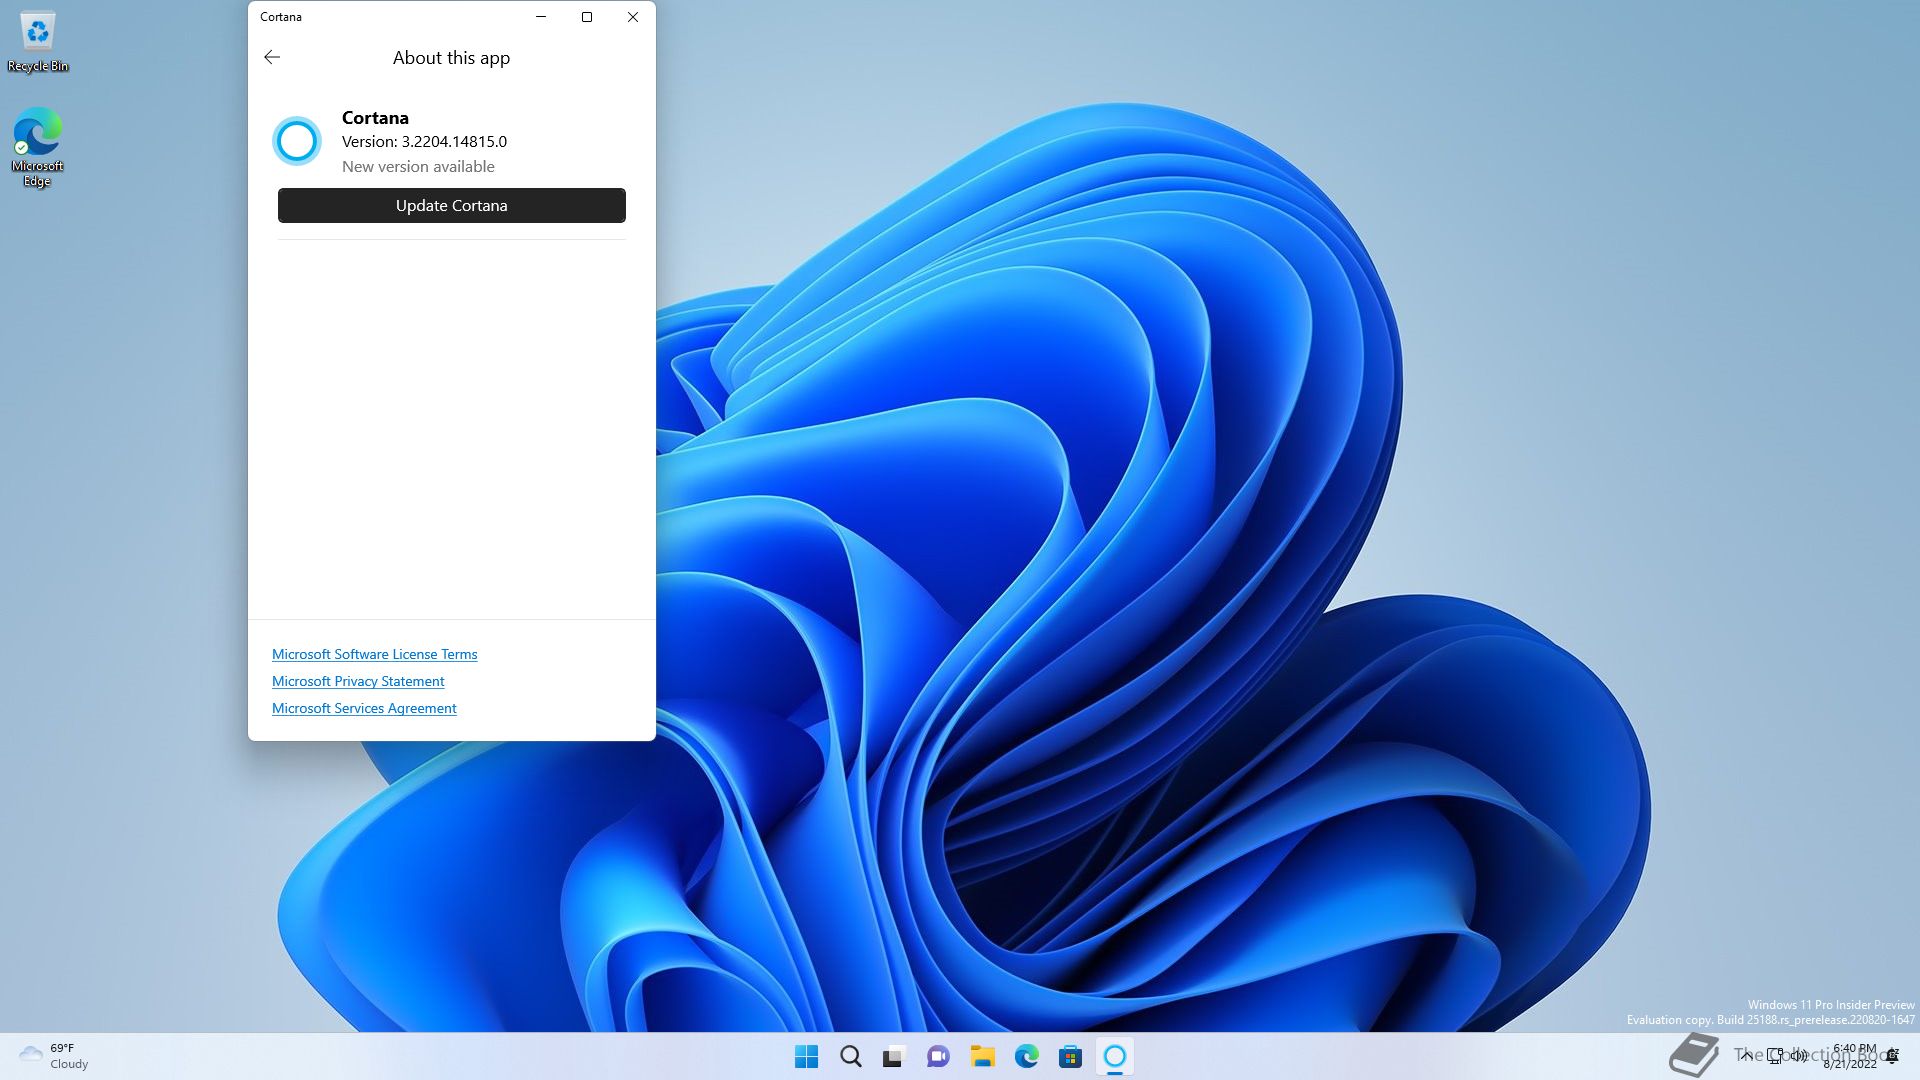Click the Version 3.2204.14815.0 text
The width and height of the screenshot is (1920, 1080).
click(424, 142)
